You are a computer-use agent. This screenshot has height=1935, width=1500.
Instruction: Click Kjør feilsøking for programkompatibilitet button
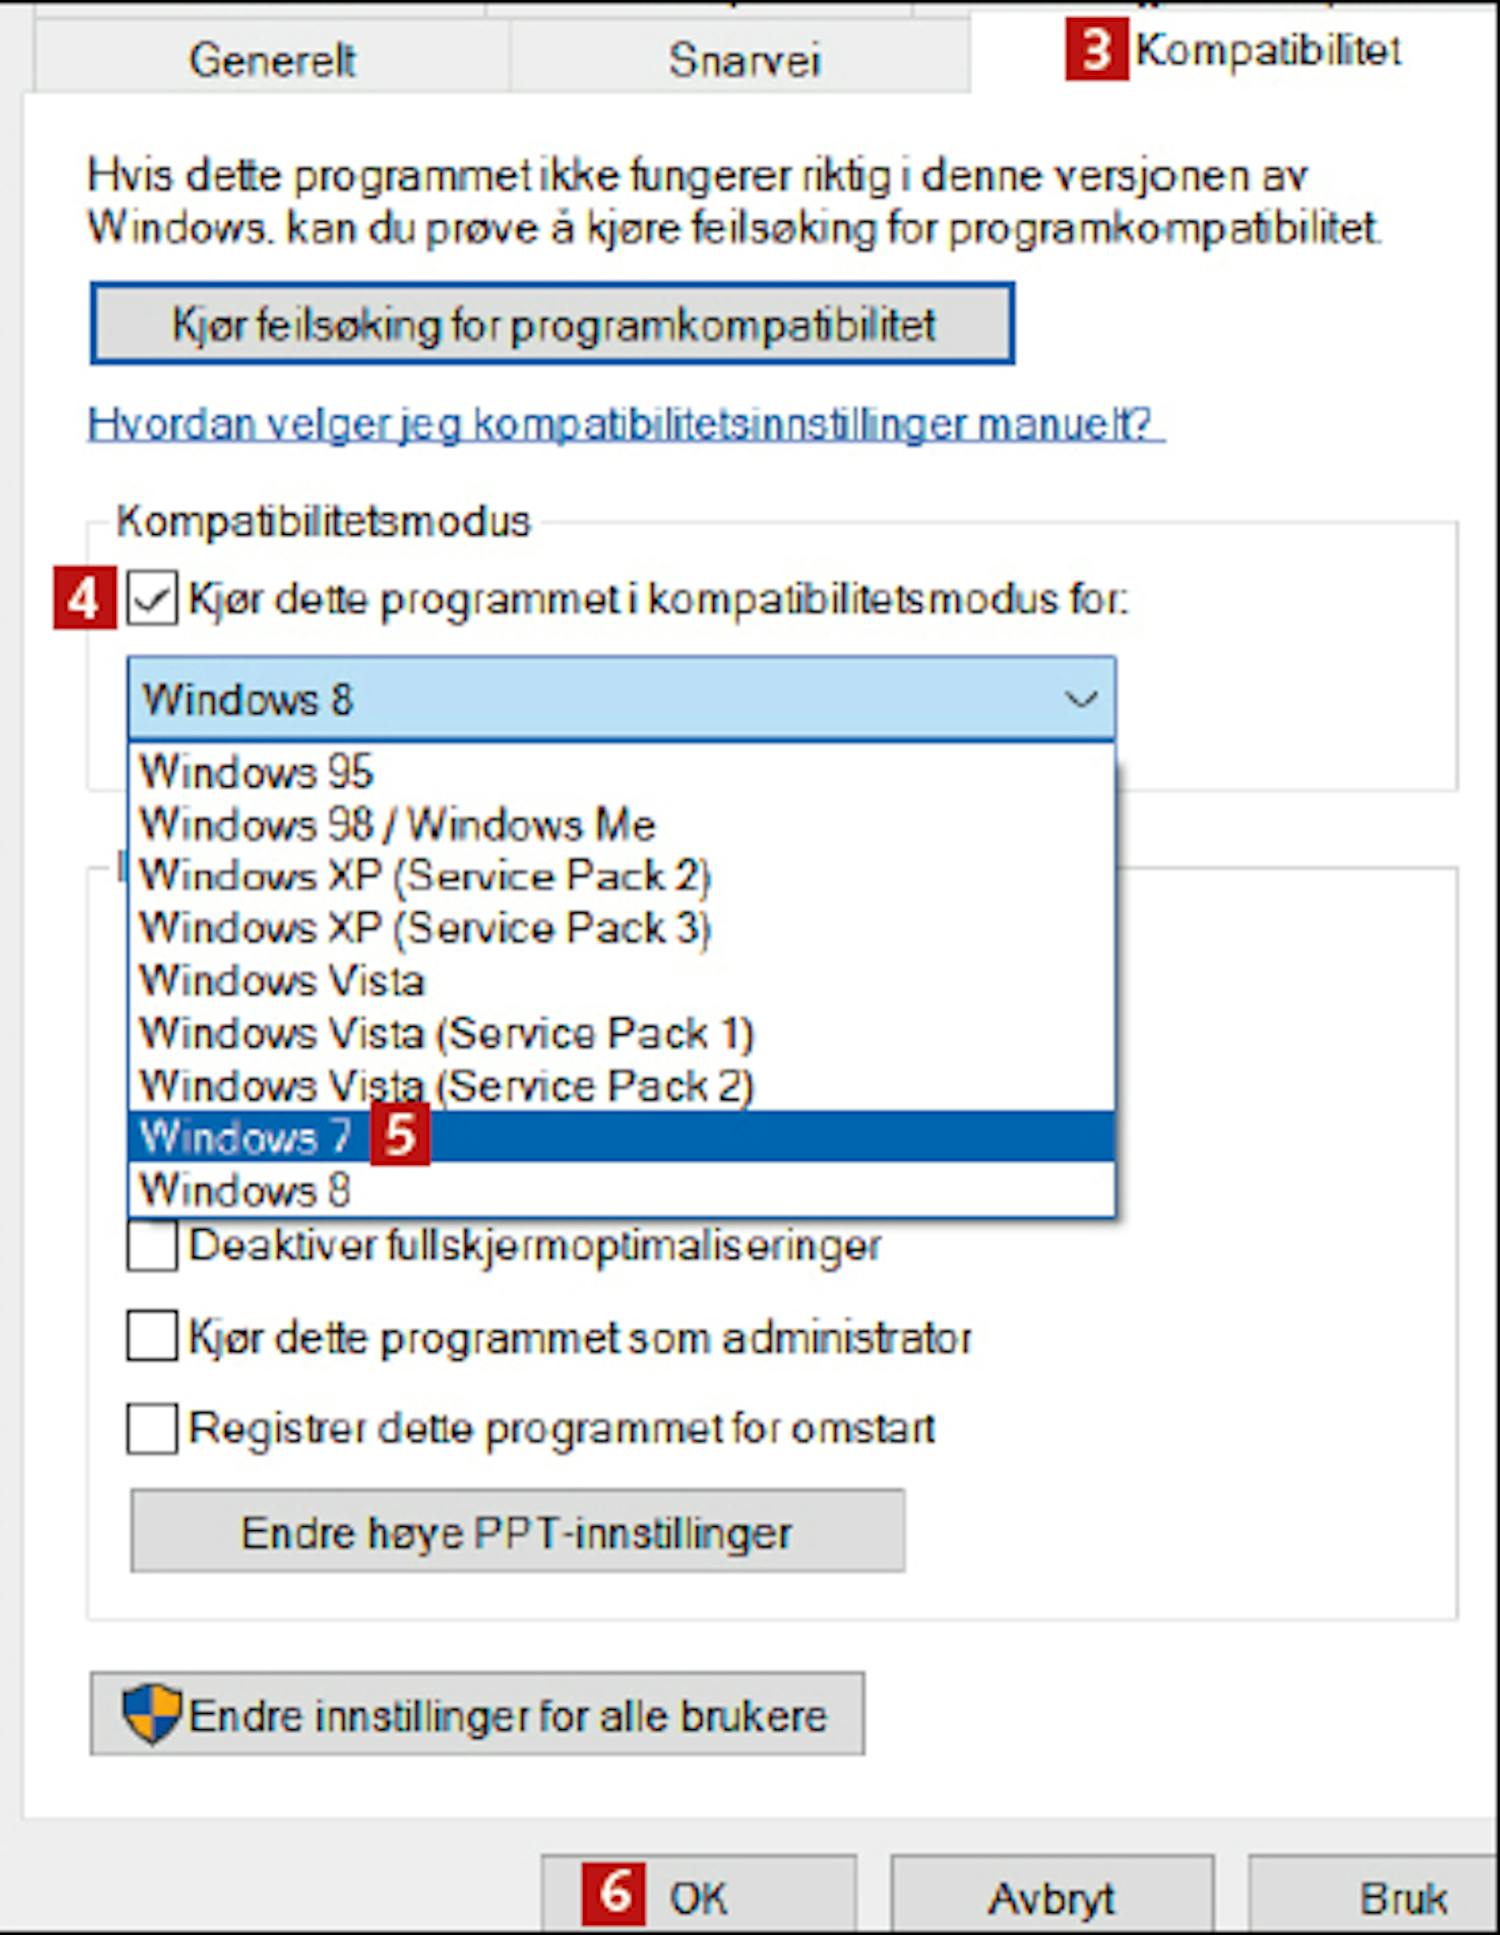click(552, 324)
